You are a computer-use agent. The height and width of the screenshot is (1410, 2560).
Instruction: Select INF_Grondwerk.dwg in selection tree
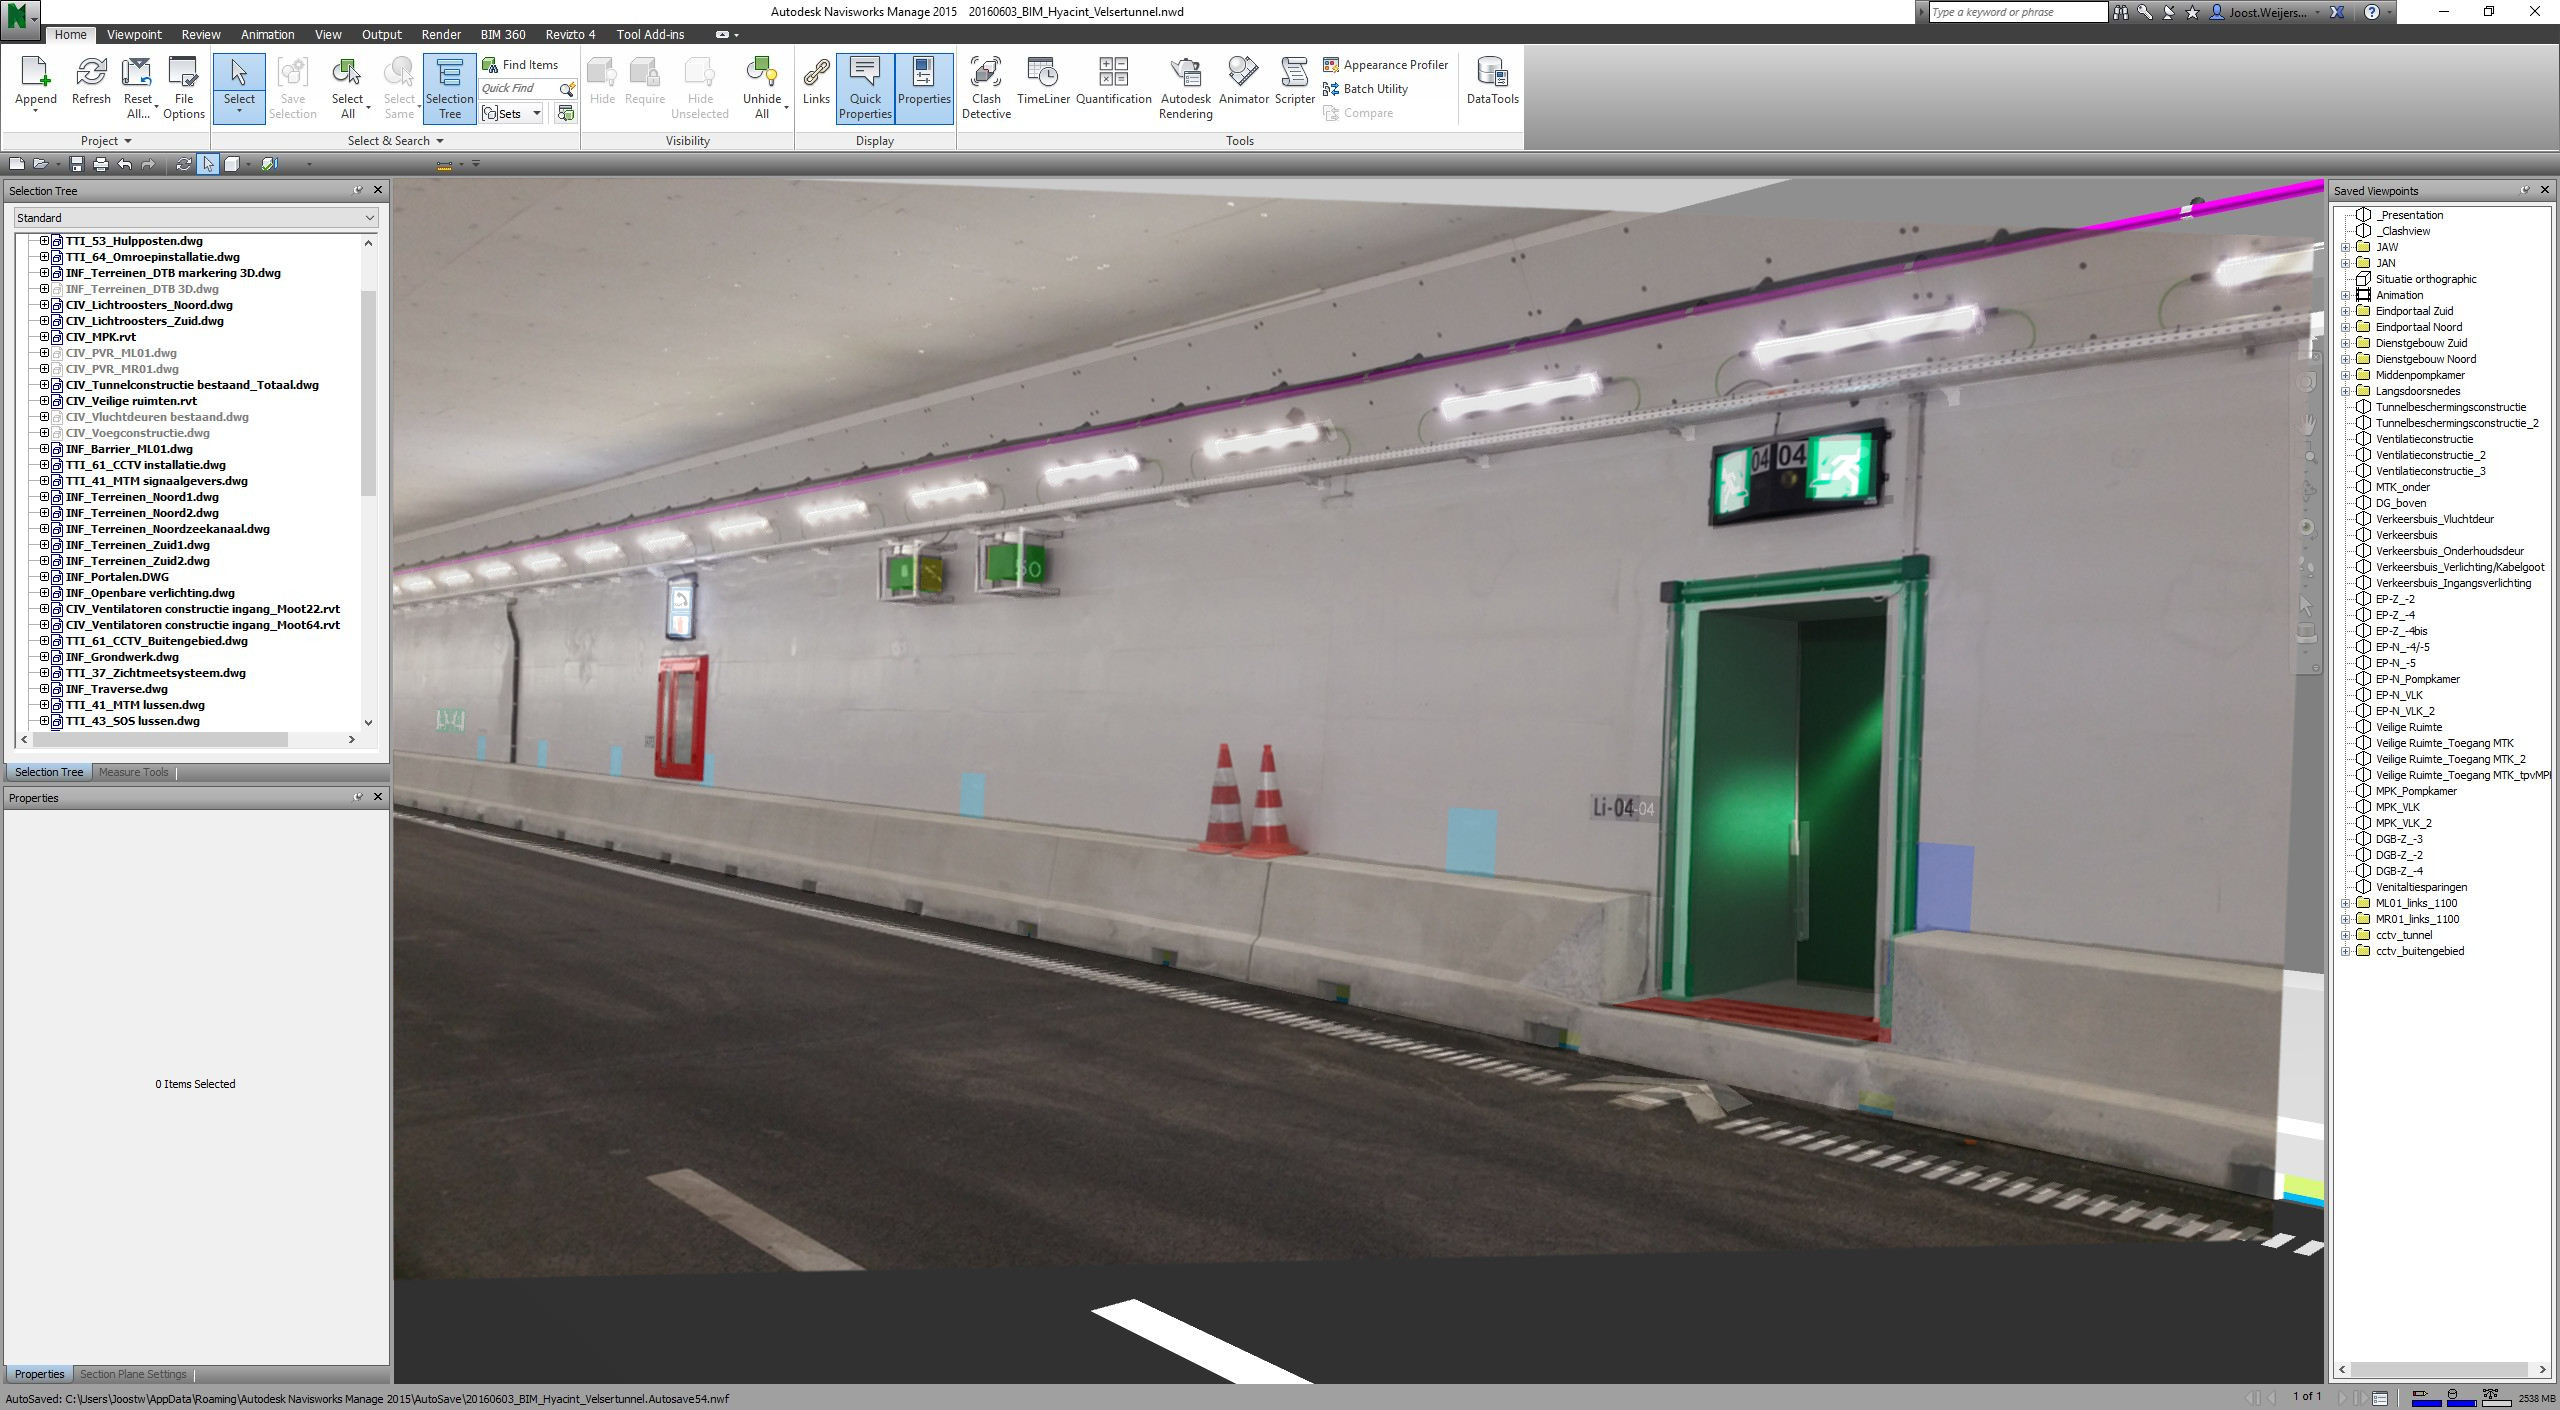coord(122,657)
